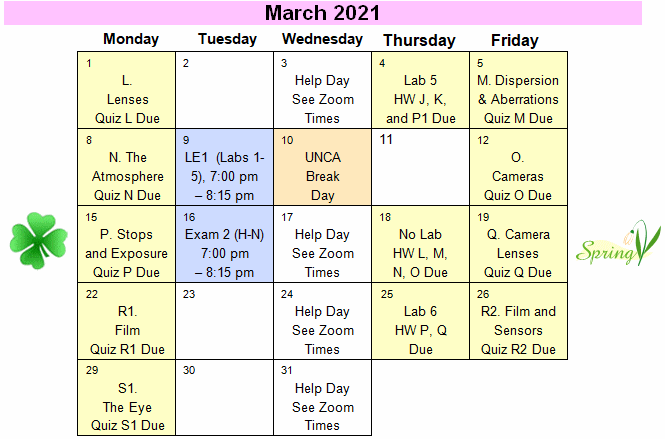The width and height of the screenshot is (665, 439).
Task: Click the Monday column header
Action: click(x=131, y=39)
